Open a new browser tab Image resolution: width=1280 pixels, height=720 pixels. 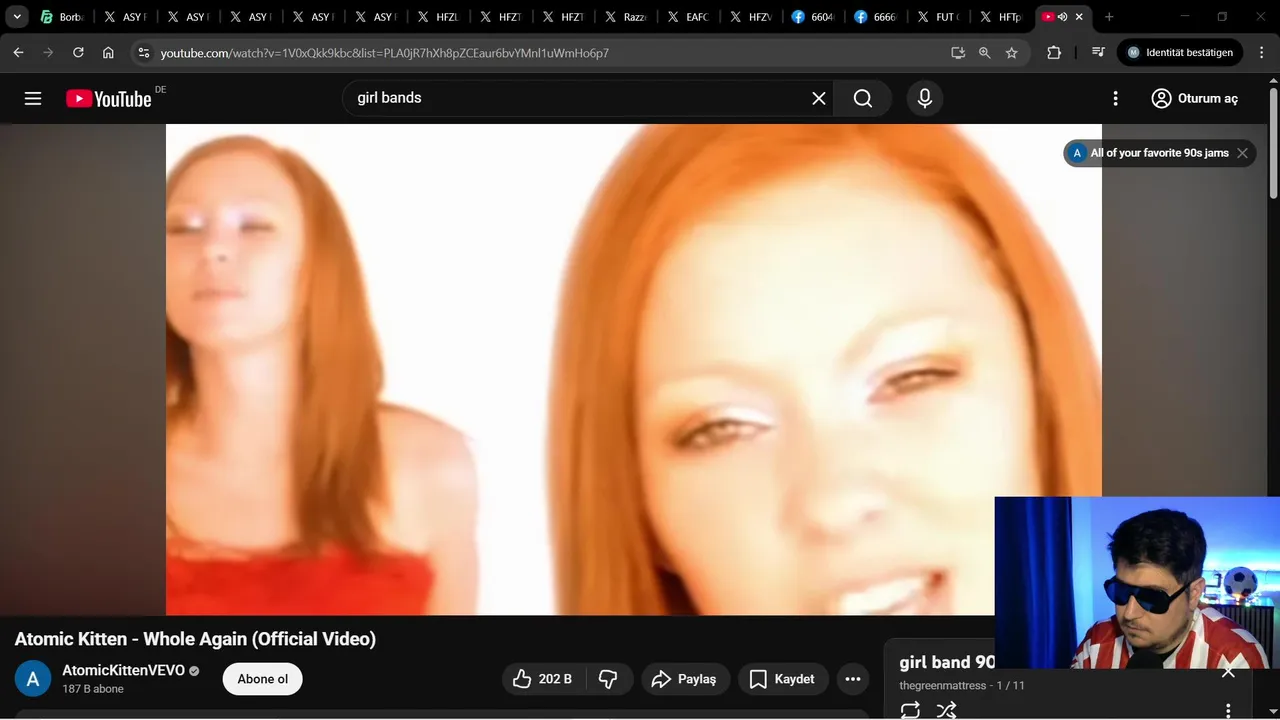(1109, 17)
